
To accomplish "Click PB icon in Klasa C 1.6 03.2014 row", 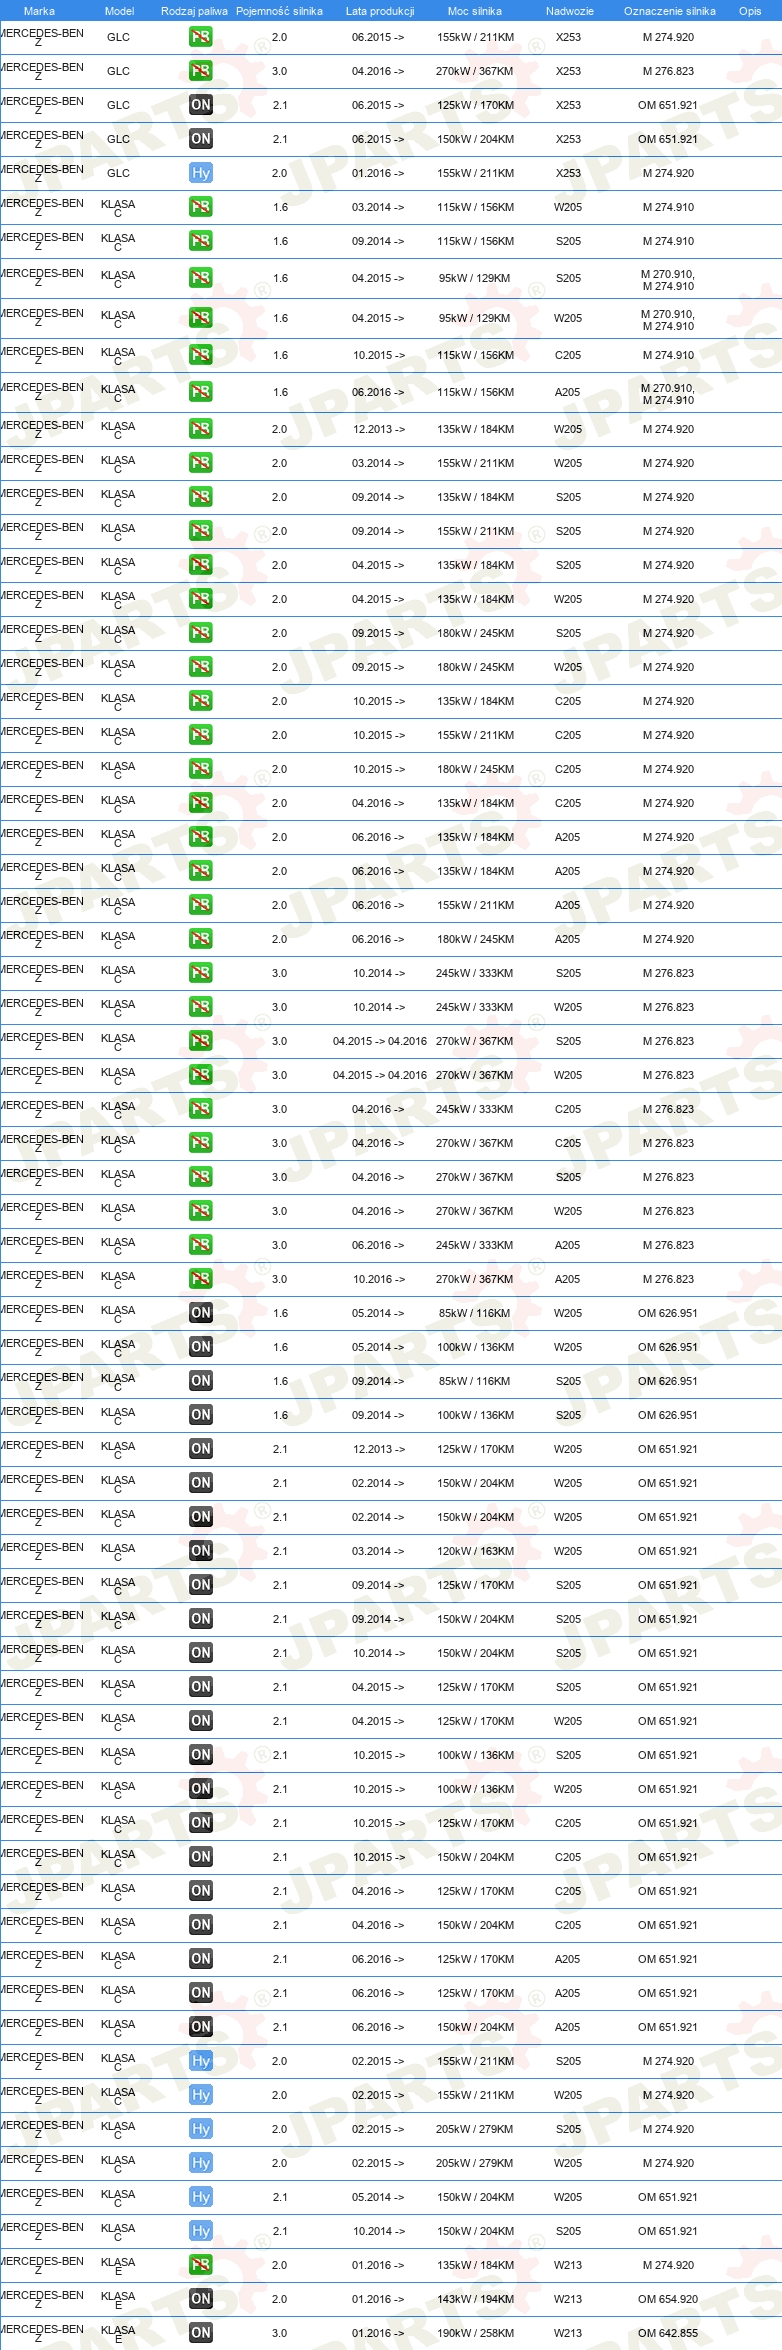I will coord(201,207).
